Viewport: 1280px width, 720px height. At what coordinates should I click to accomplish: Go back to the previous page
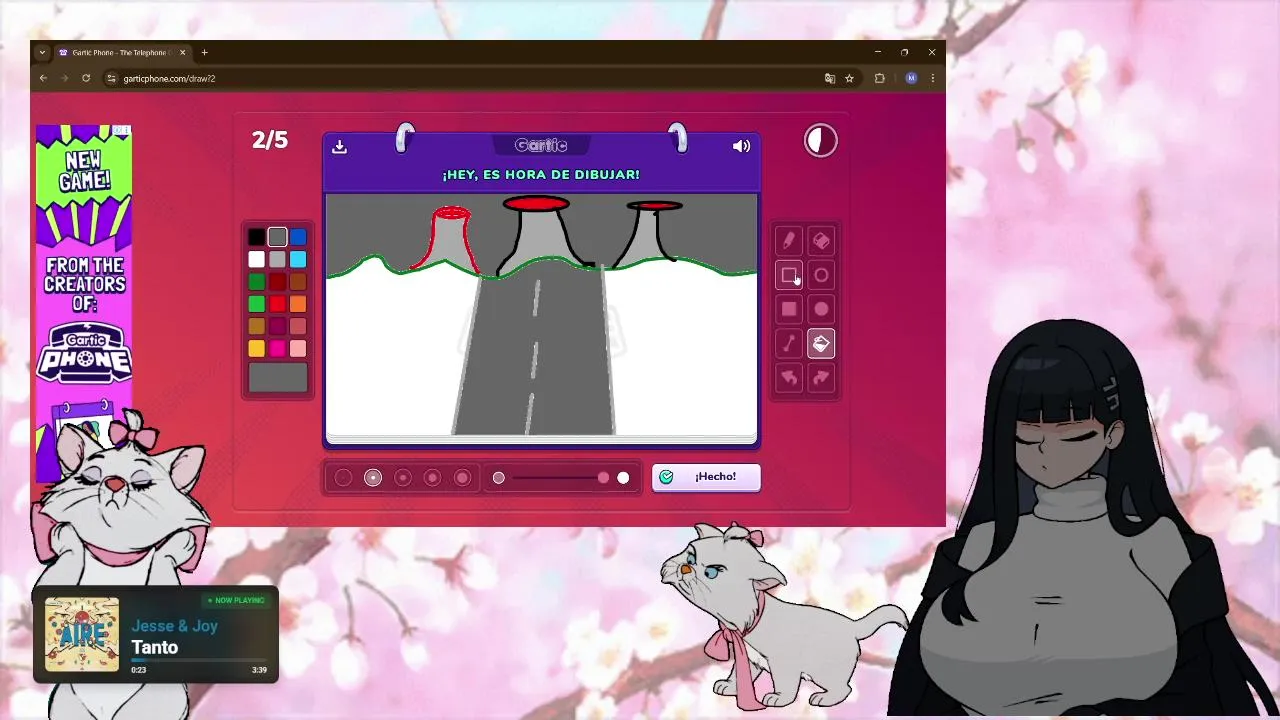[x=43, y=78]
